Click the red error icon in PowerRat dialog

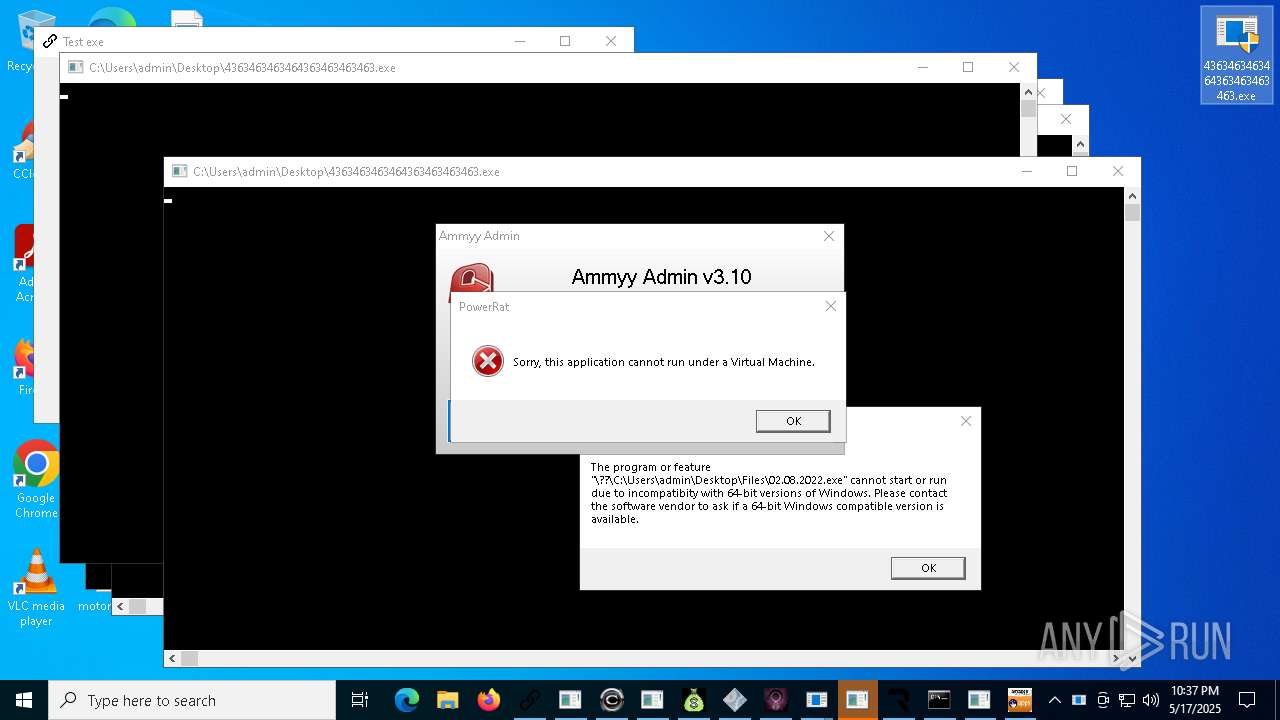tap(488, 361)
